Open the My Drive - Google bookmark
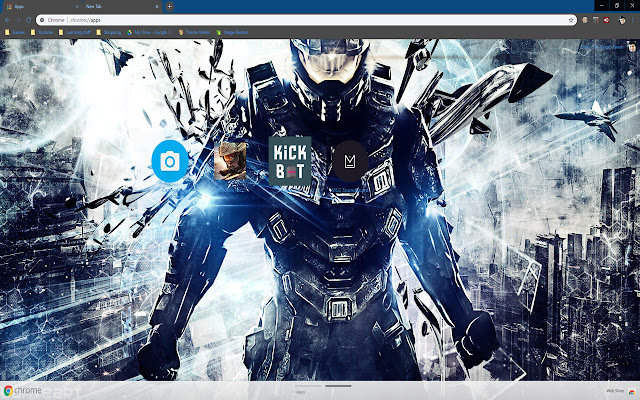The image size is (640, 400). [149, 32]
